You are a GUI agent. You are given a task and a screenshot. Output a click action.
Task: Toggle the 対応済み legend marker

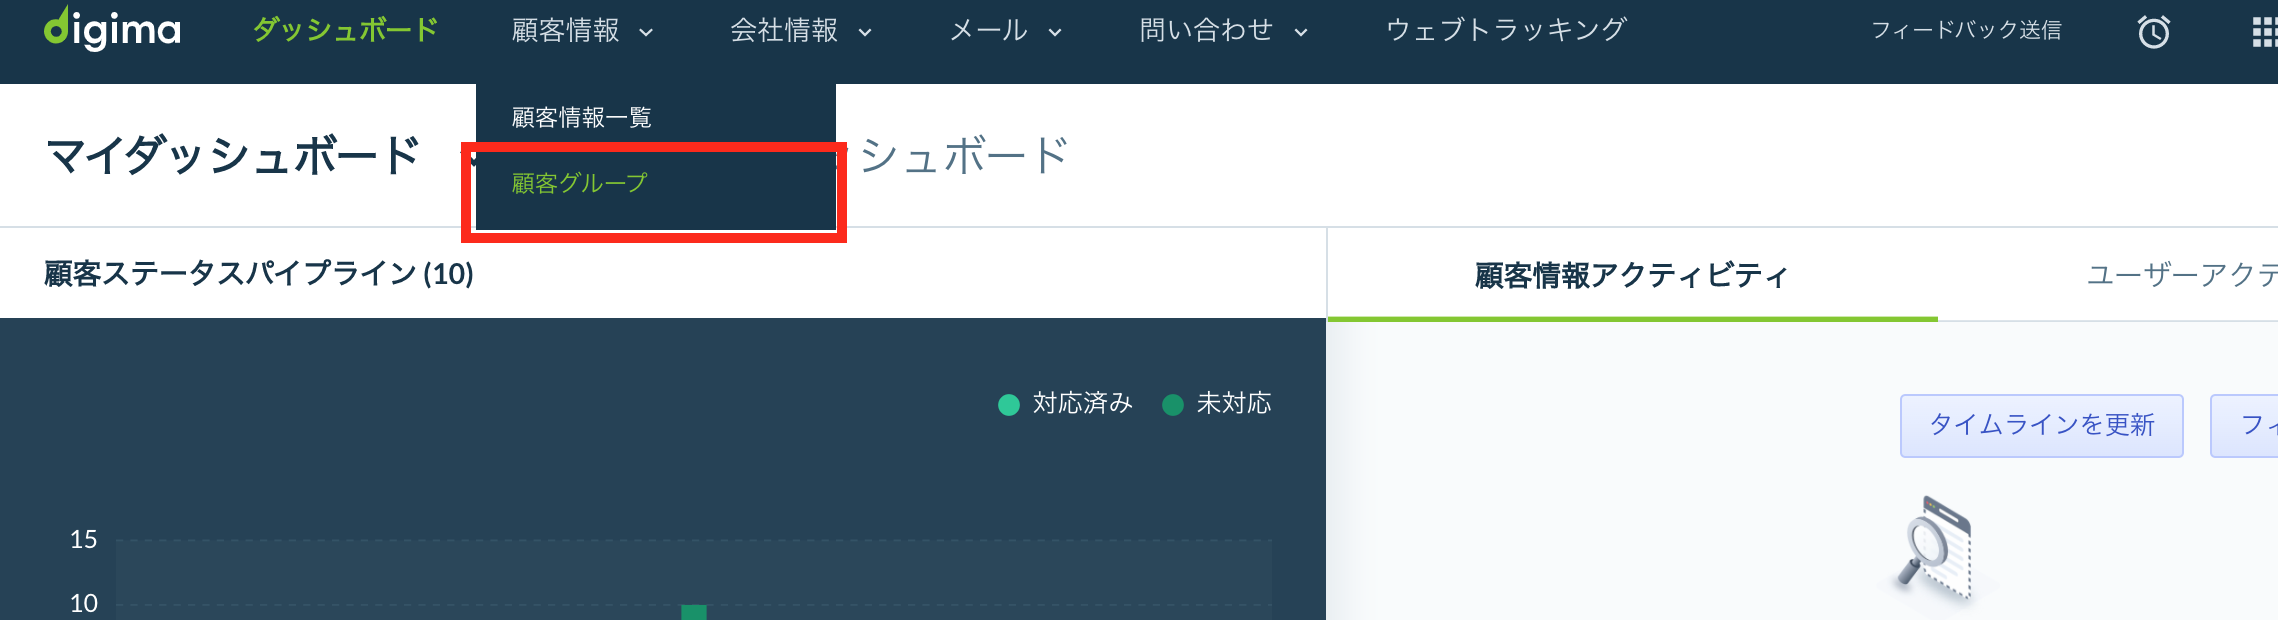click(x=1009, y=404)
